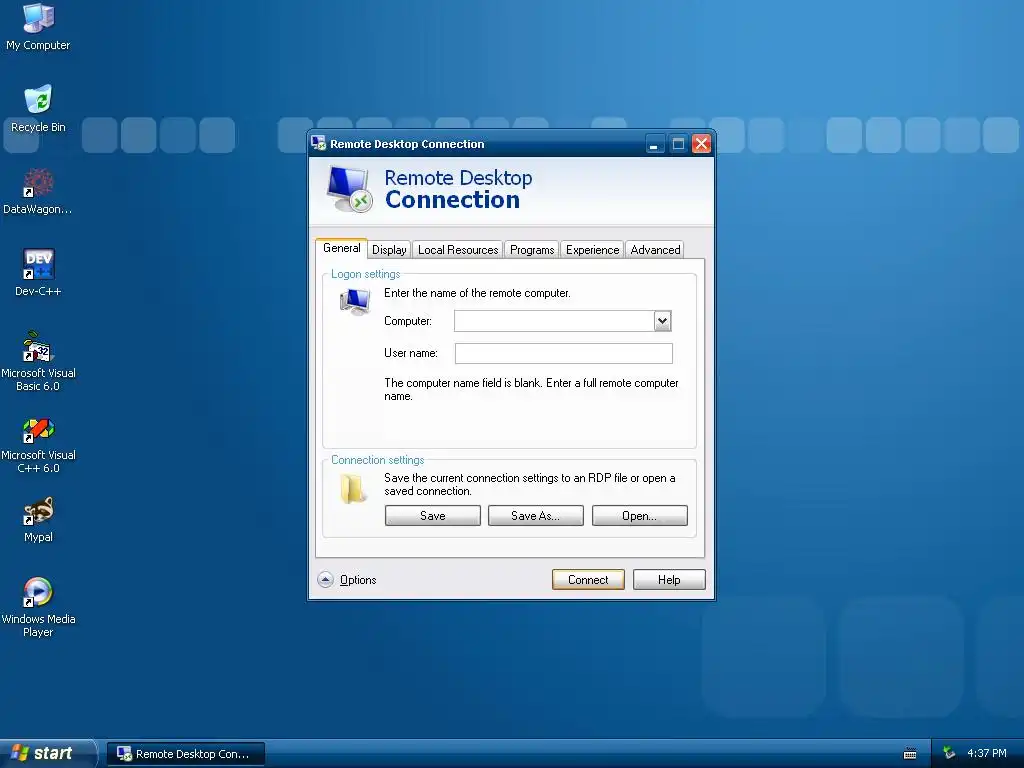Select the Windows Media Player shortcut
1024x768 pixels.
point(38,607)
